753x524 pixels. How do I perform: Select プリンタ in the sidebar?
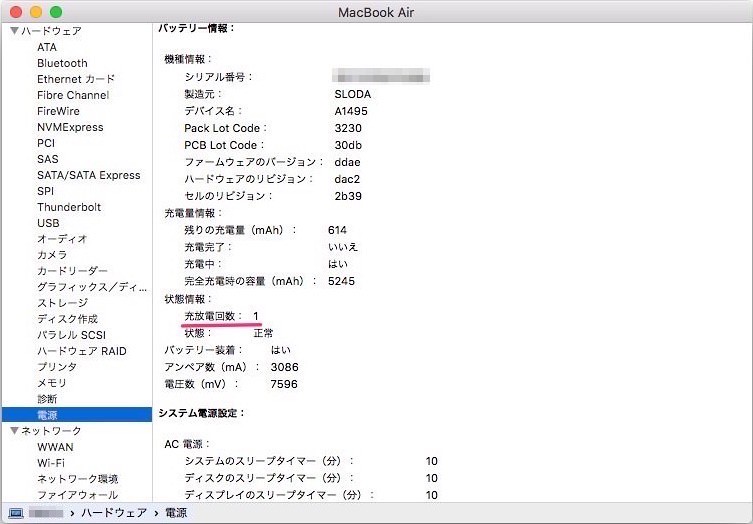coord(57,367)
